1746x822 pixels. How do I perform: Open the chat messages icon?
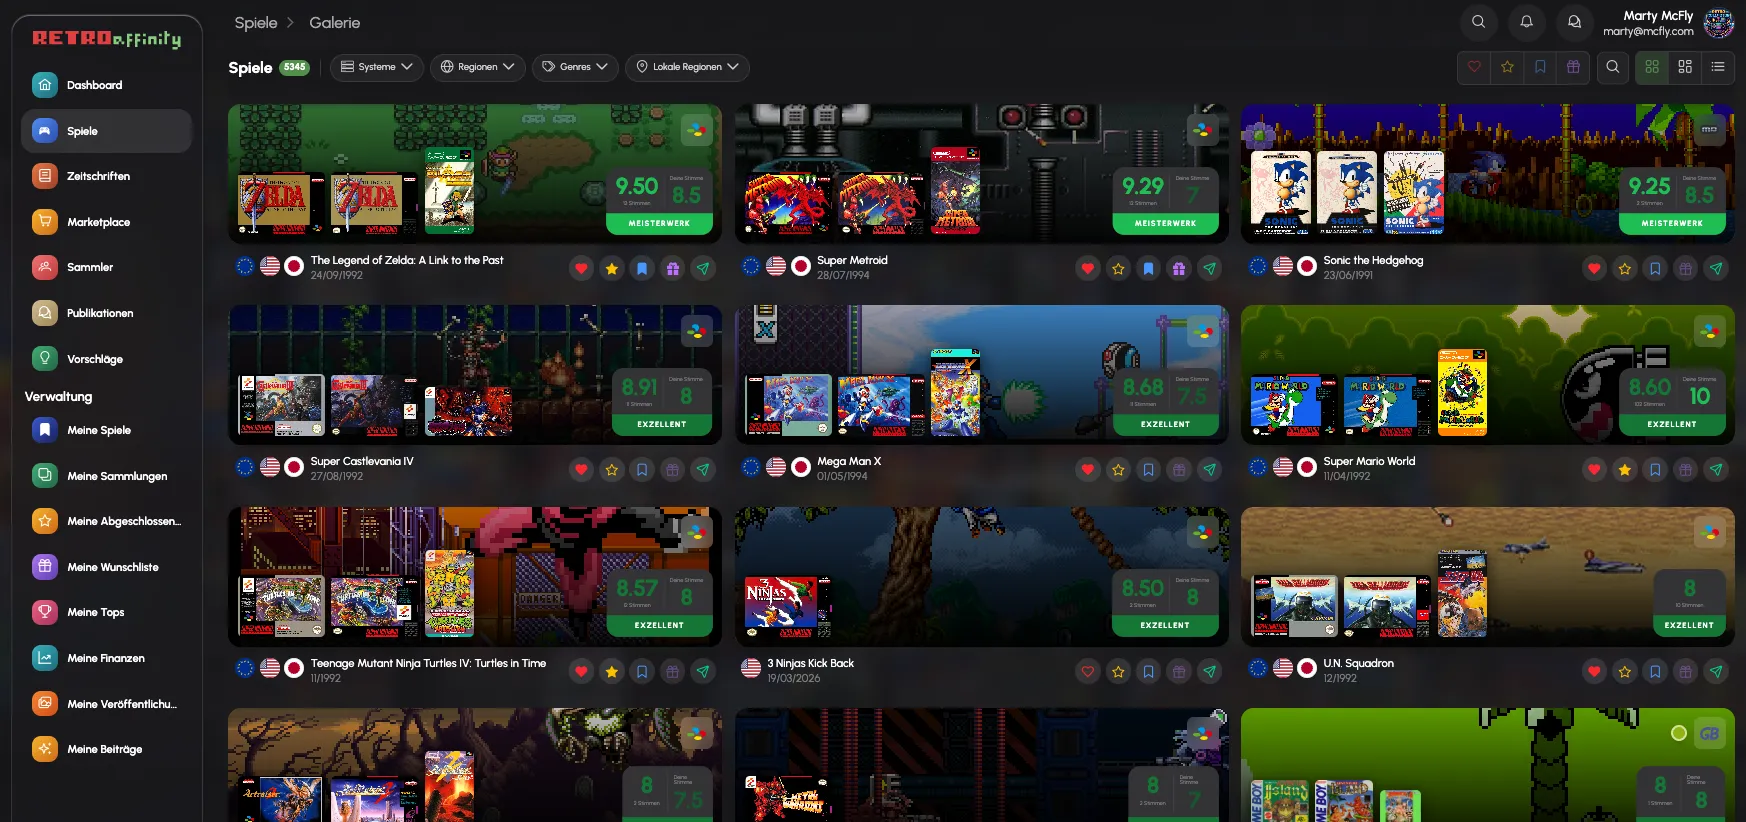[1575, 22]
